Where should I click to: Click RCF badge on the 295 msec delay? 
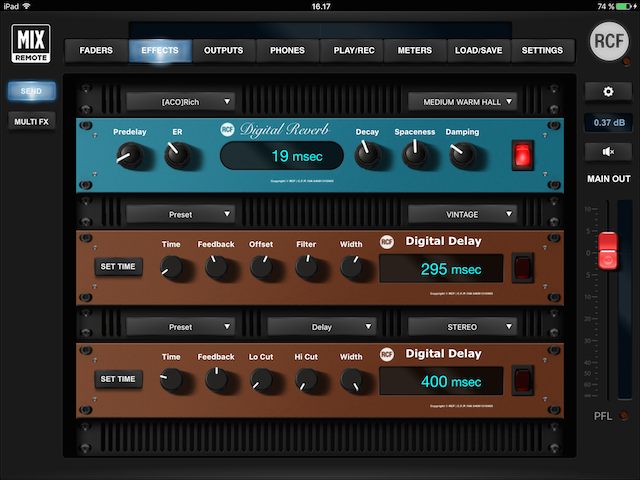point(387,242)
